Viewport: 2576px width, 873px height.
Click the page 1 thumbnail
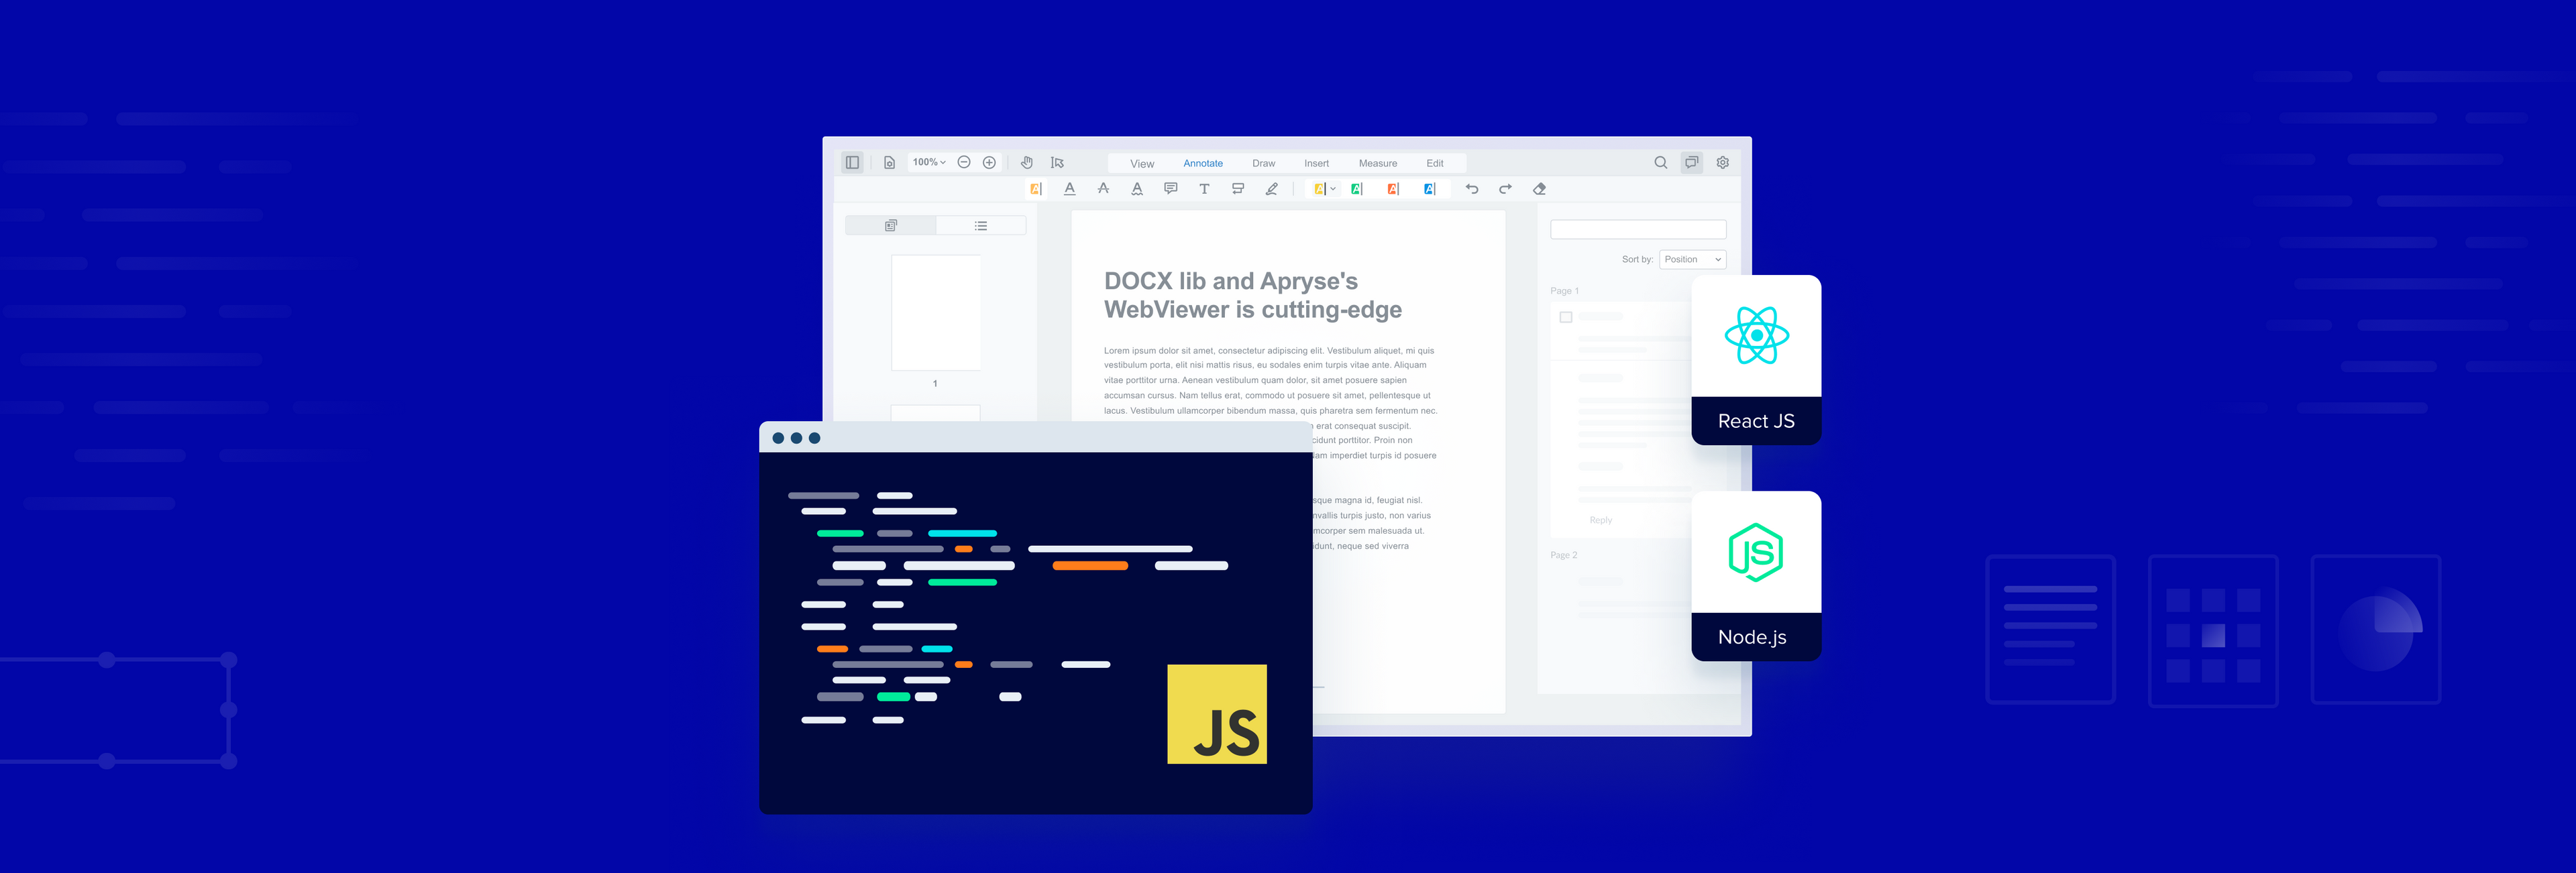(x=935, y=312)
